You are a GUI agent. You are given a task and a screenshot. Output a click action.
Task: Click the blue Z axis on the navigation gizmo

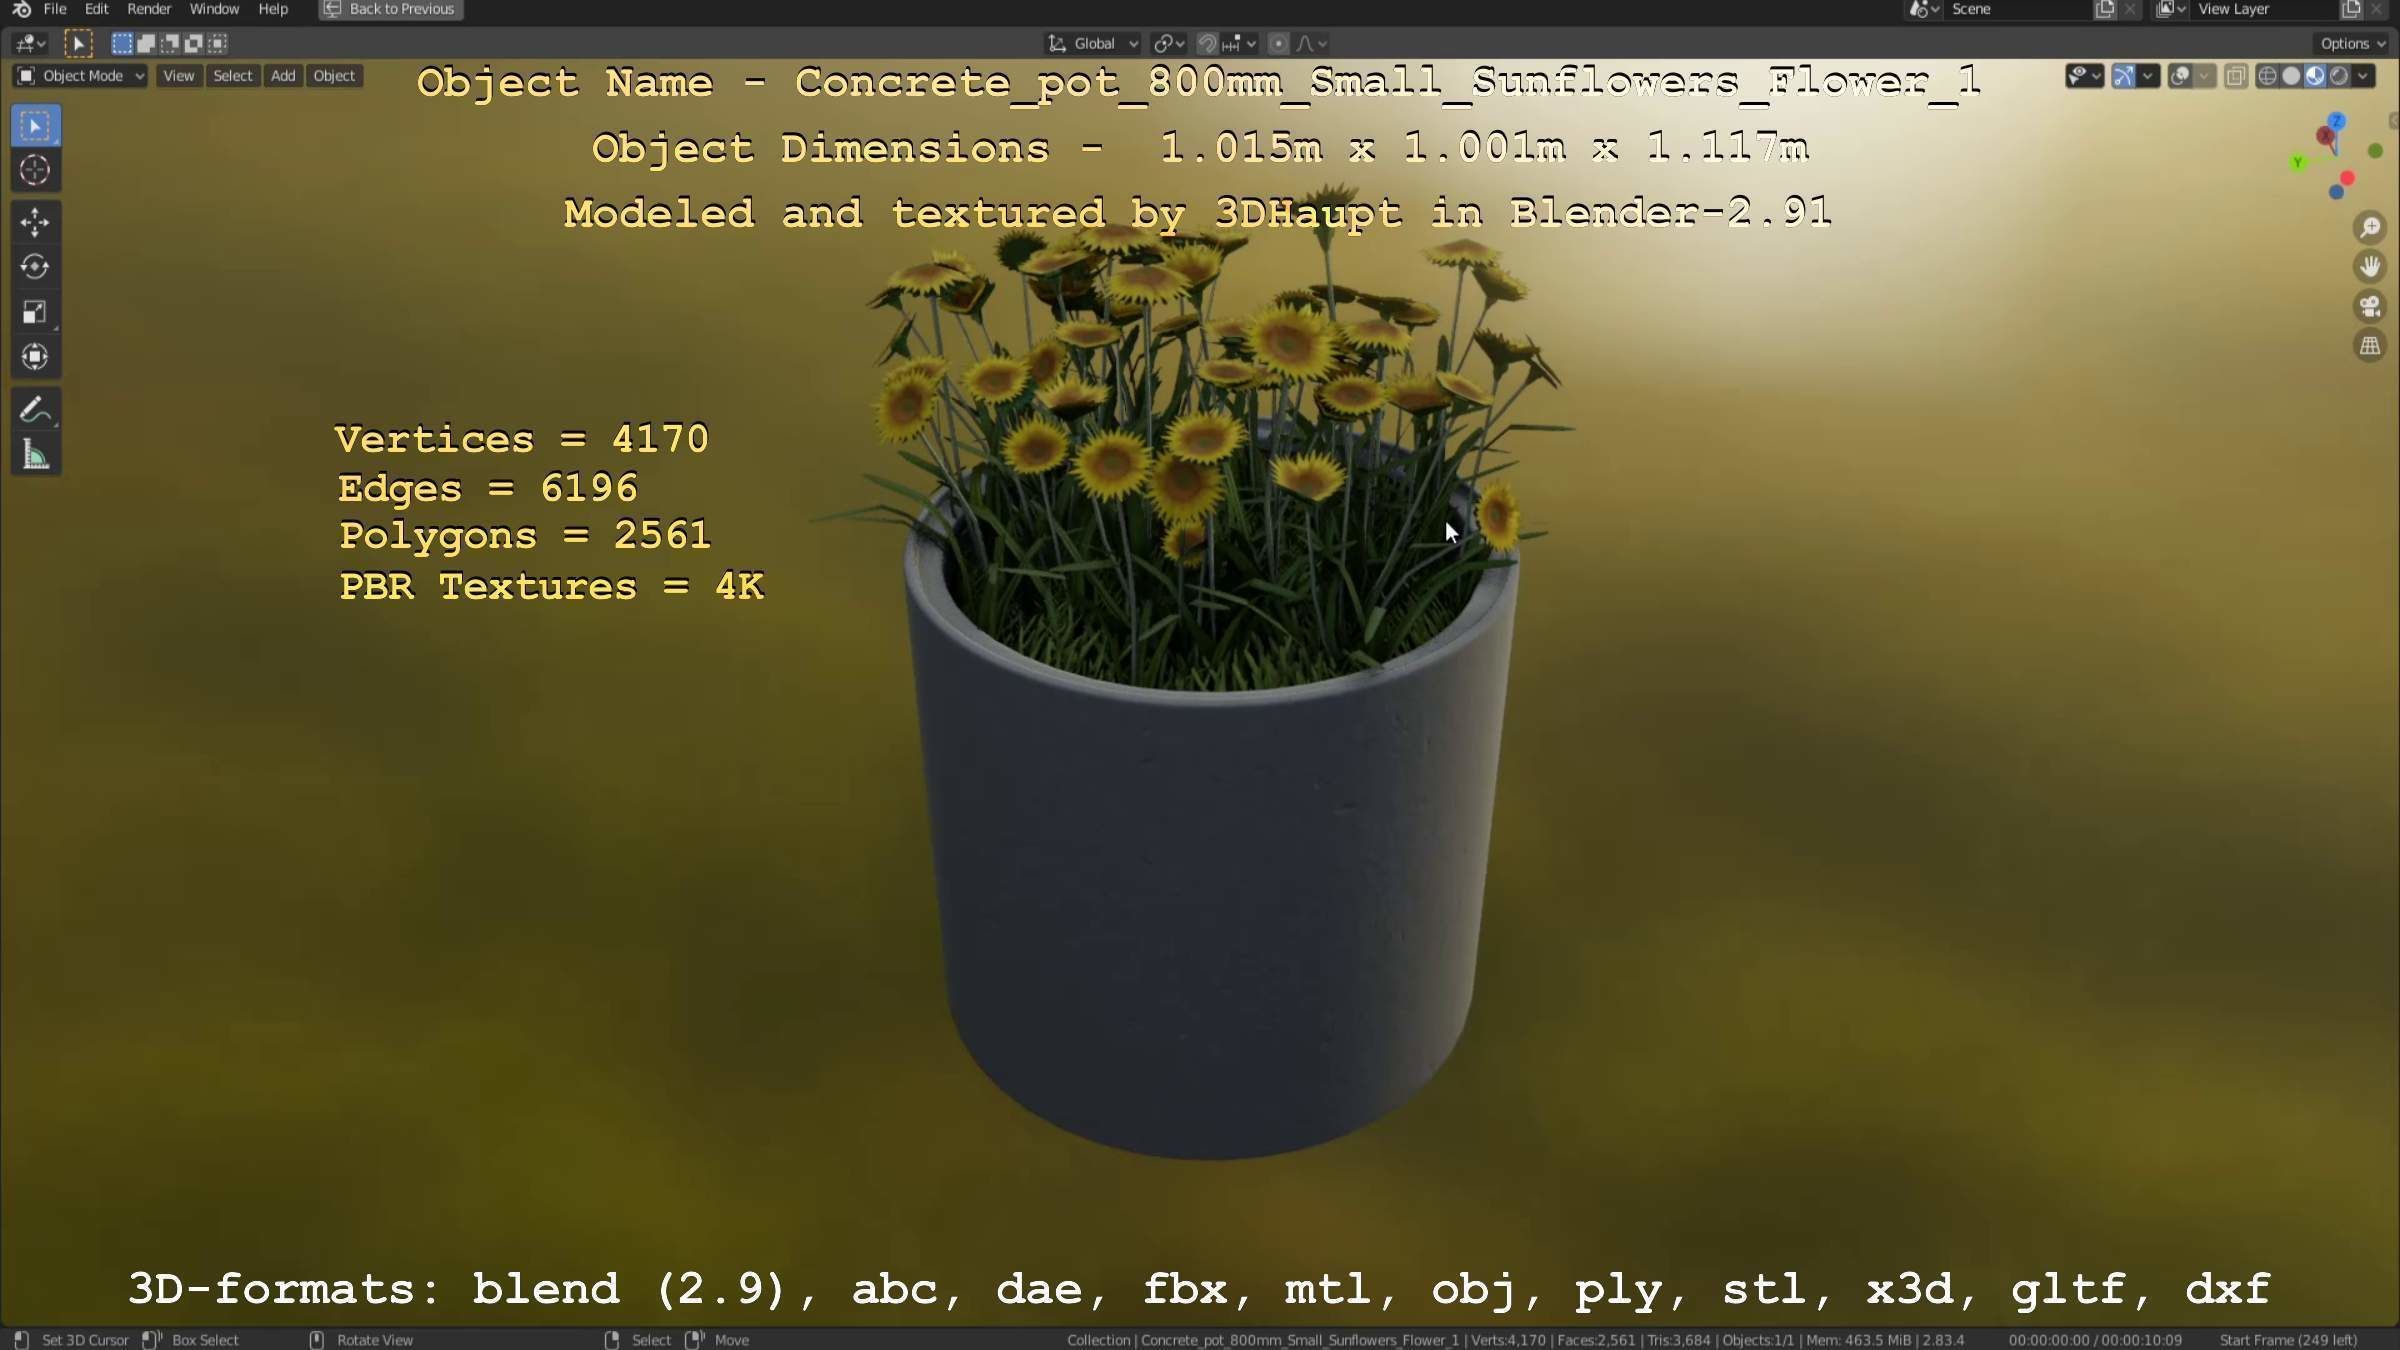[2337, 120]
